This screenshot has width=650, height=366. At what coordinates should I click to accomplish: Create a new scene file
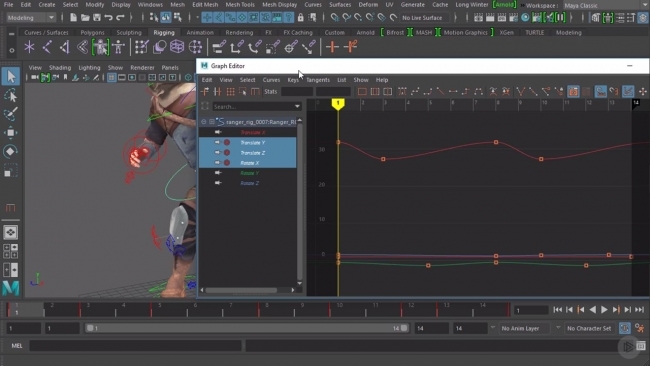click(73, 17)
